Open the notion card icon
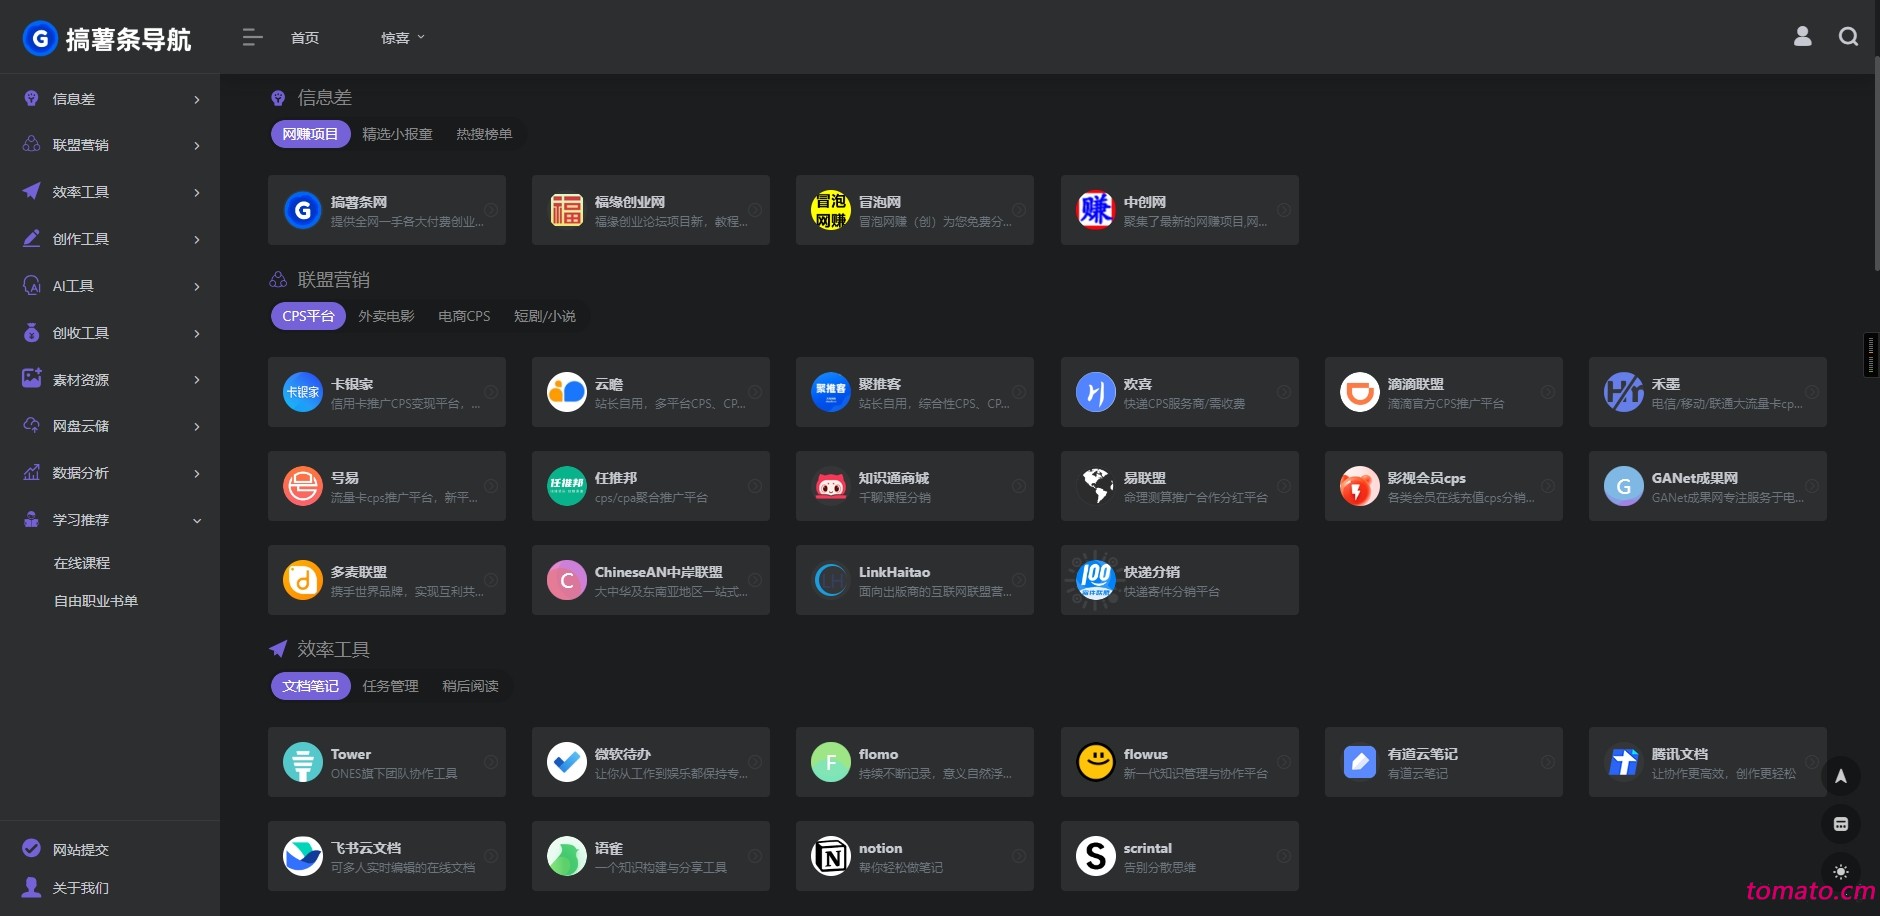The height and width of the screenshot is (916, 1880). [830, 856]
